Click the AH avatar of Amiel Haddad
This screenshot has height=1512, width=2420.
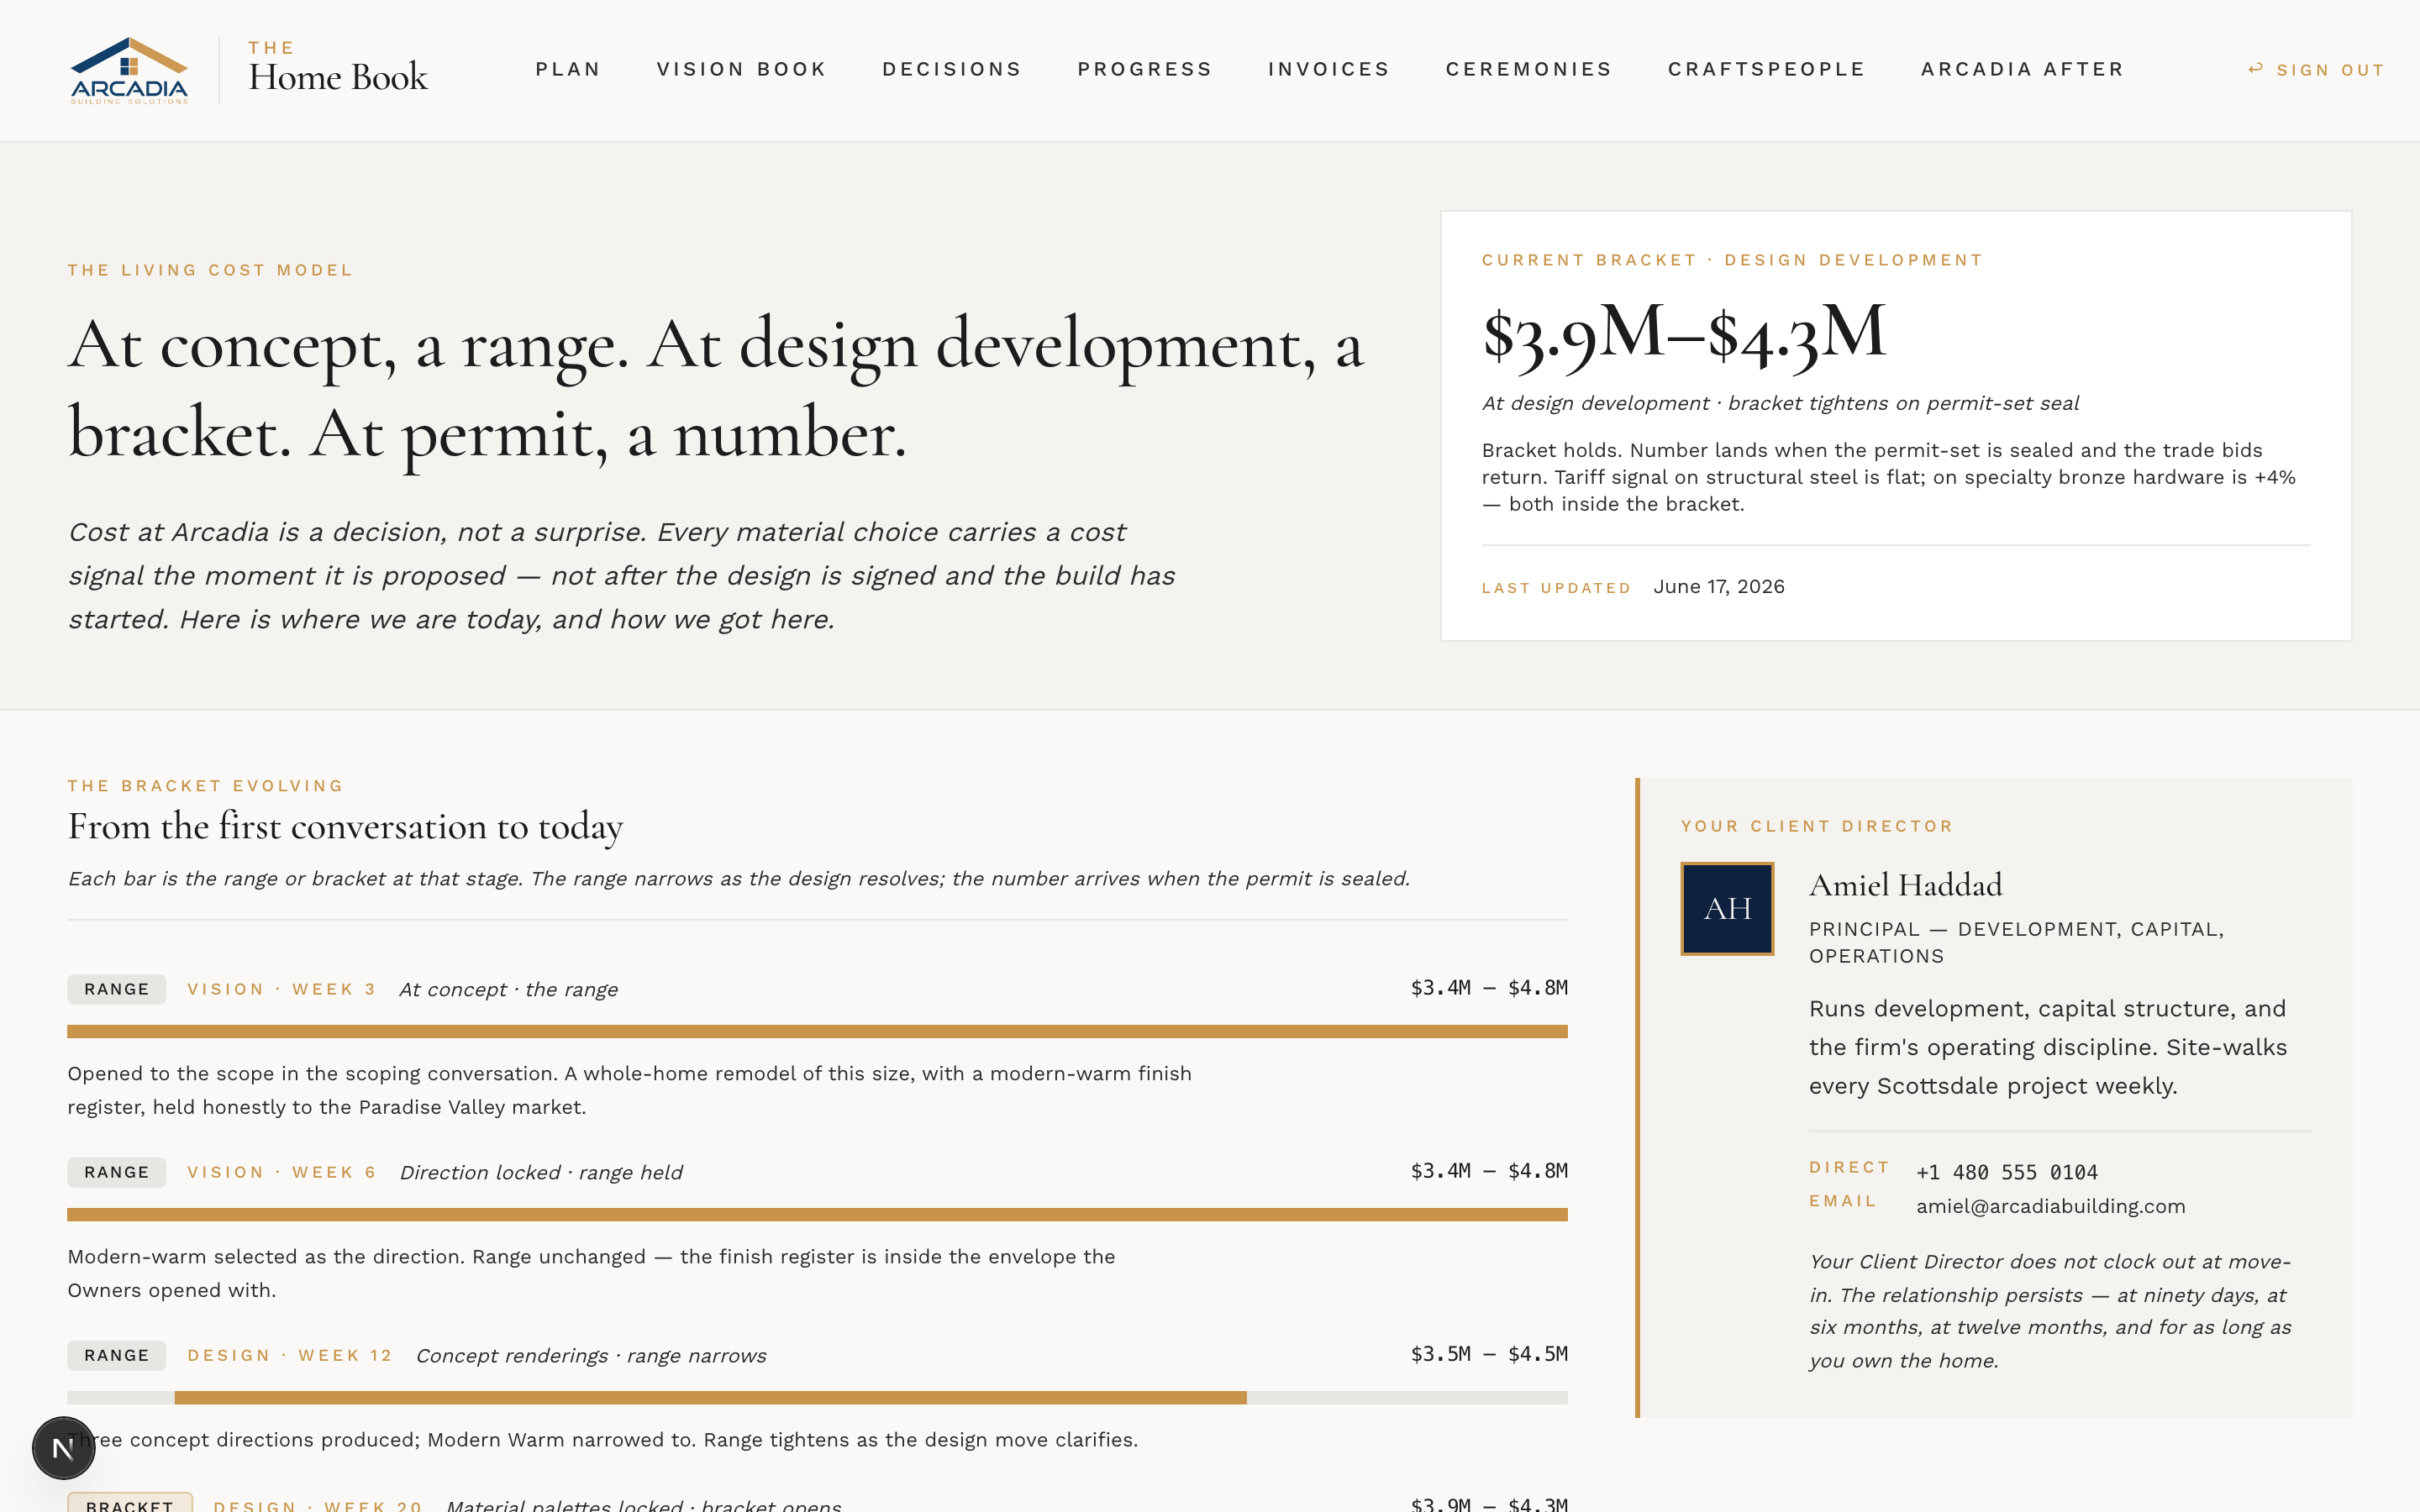1727,908
